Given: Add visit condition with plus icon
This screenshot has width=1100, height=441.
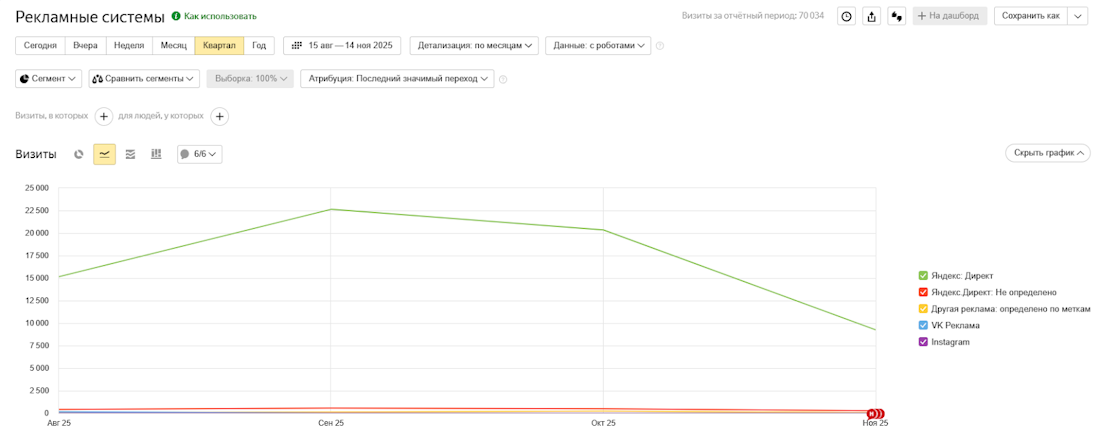Looking at the screenshot, I should click(x=104, y=116).
